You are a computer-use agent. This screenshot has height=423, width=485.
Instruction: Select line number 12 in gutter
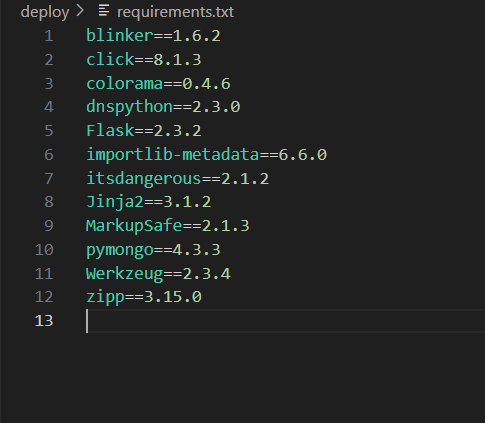(44, 297)
